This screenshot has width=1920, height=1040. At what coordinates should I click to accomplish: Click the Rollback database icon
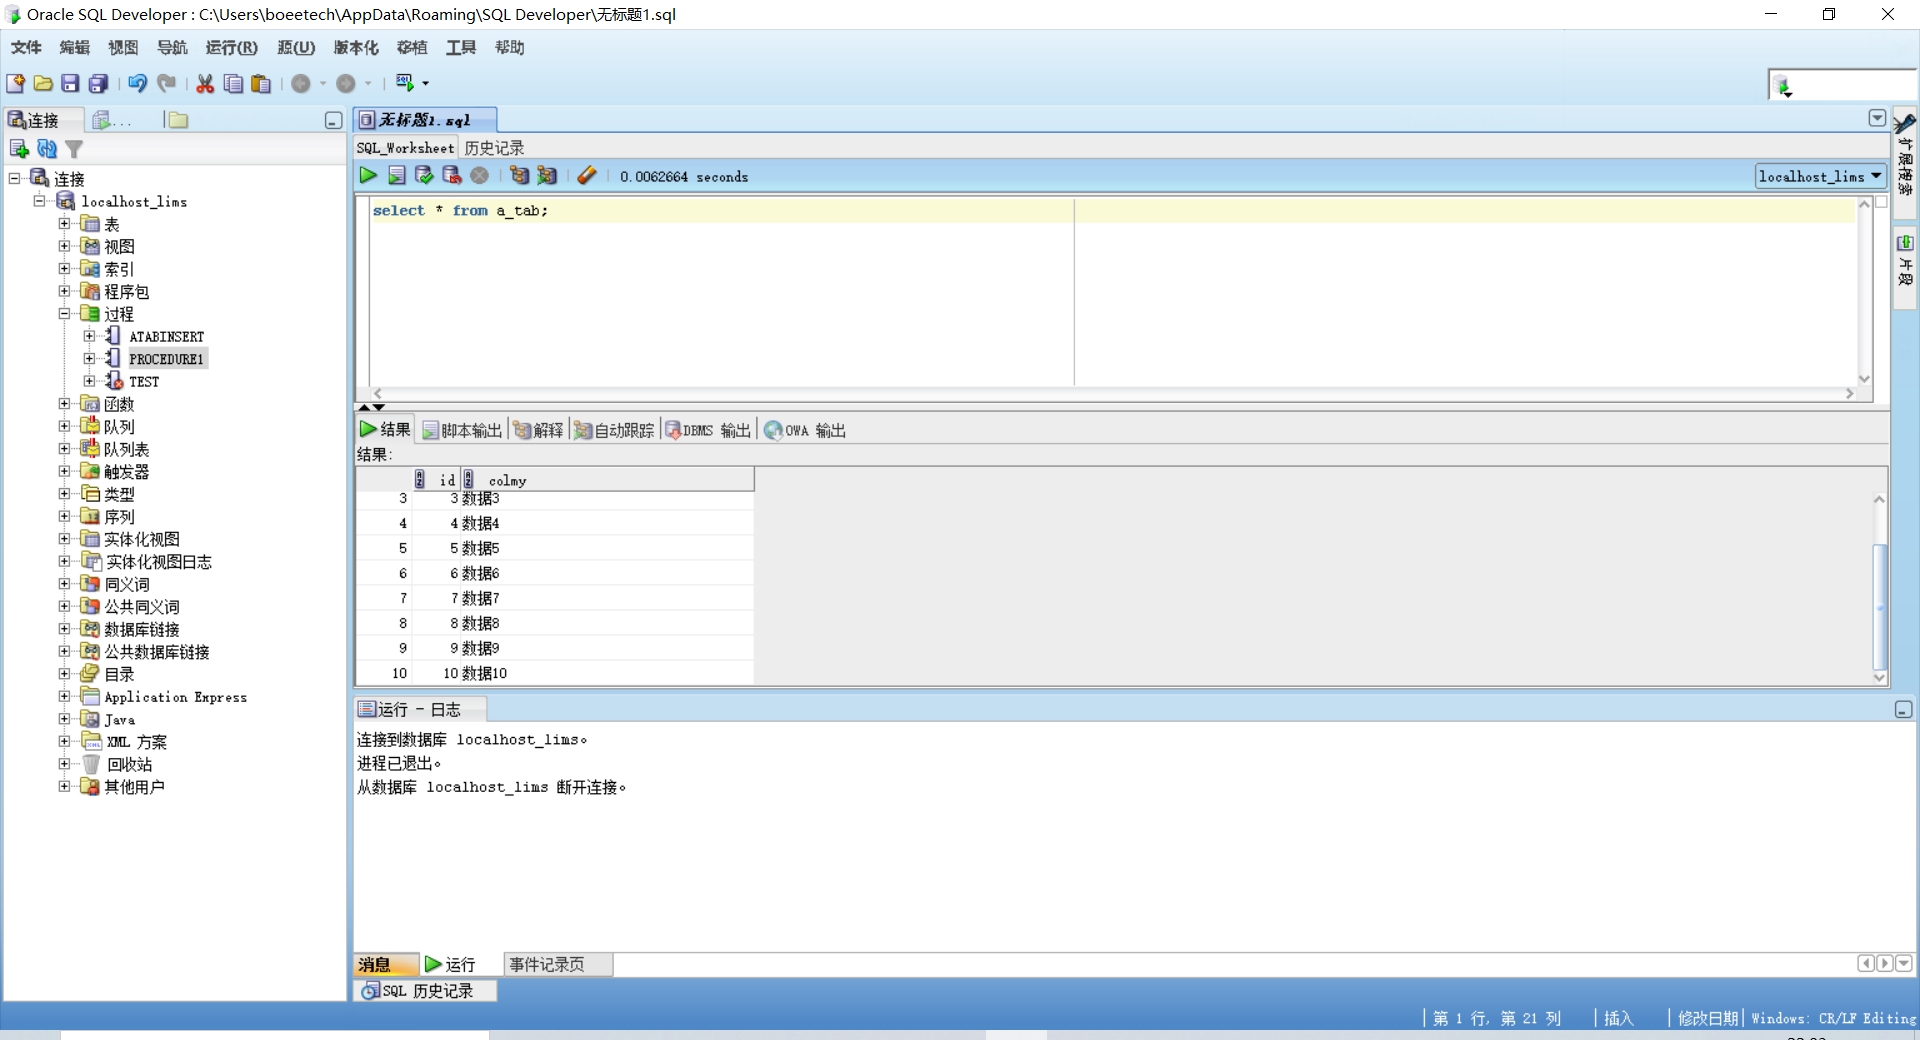point(451,175)
